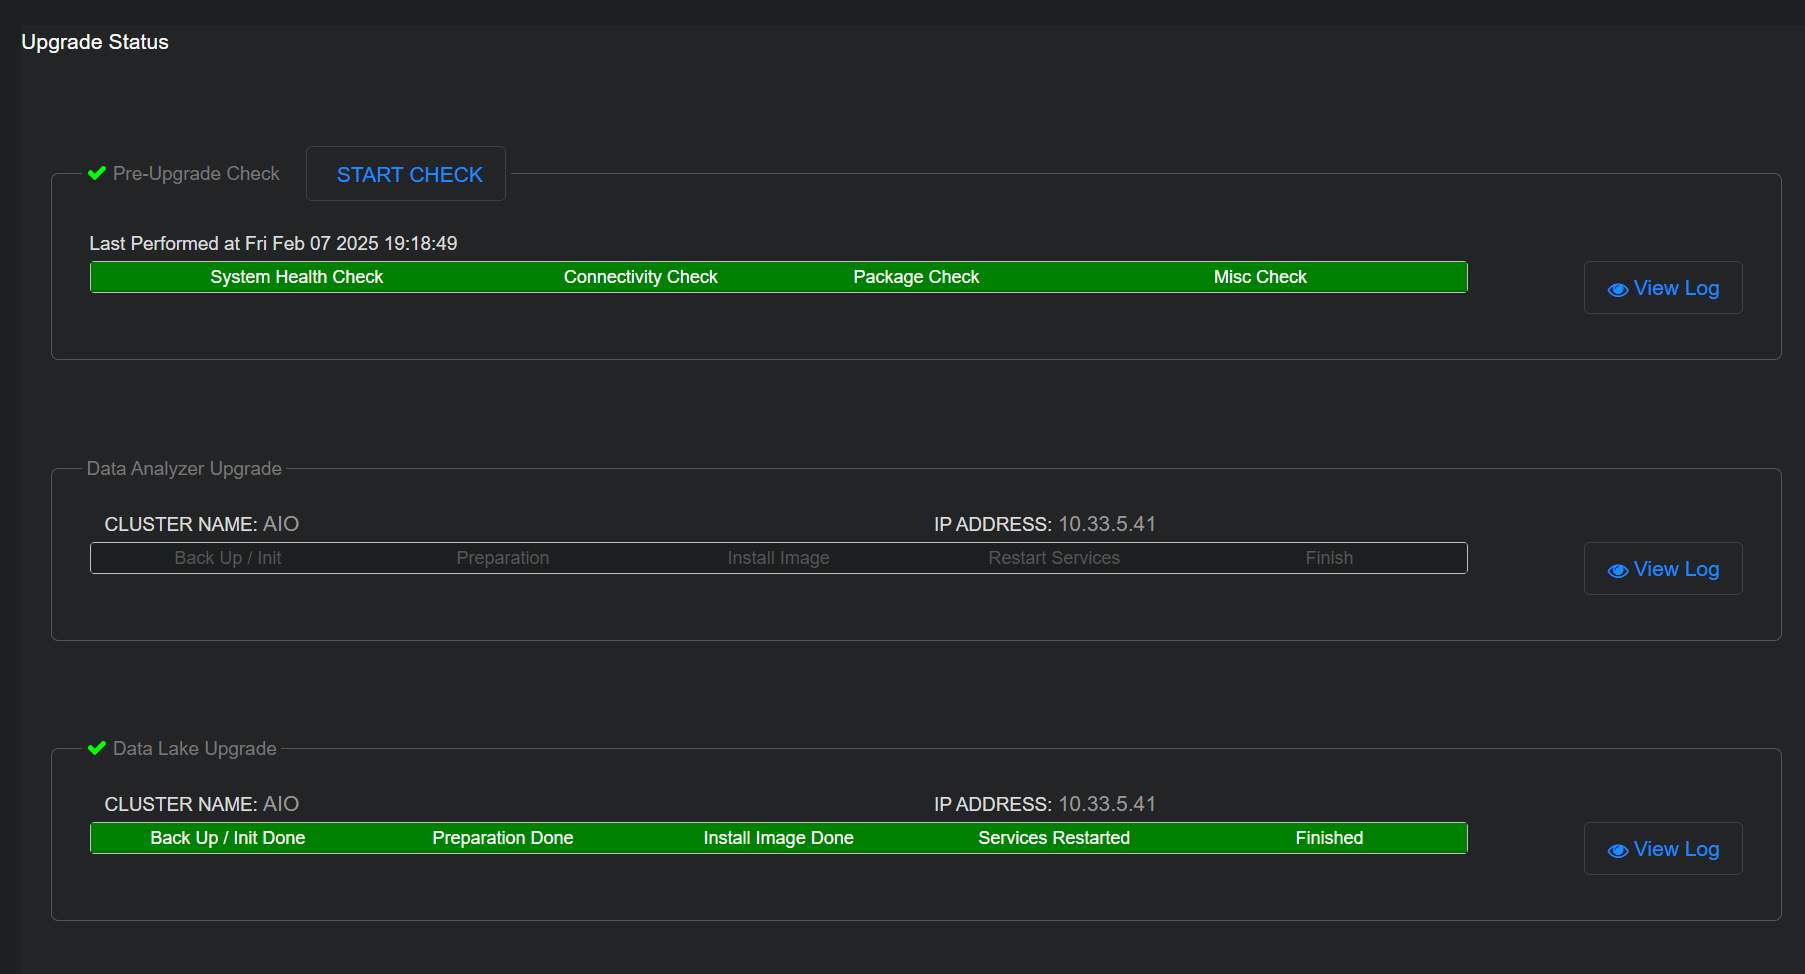Click the Restart Services step
The height and width of the screenshot is (974, 1805).
pyautogui.click(x=1054, y=558)
